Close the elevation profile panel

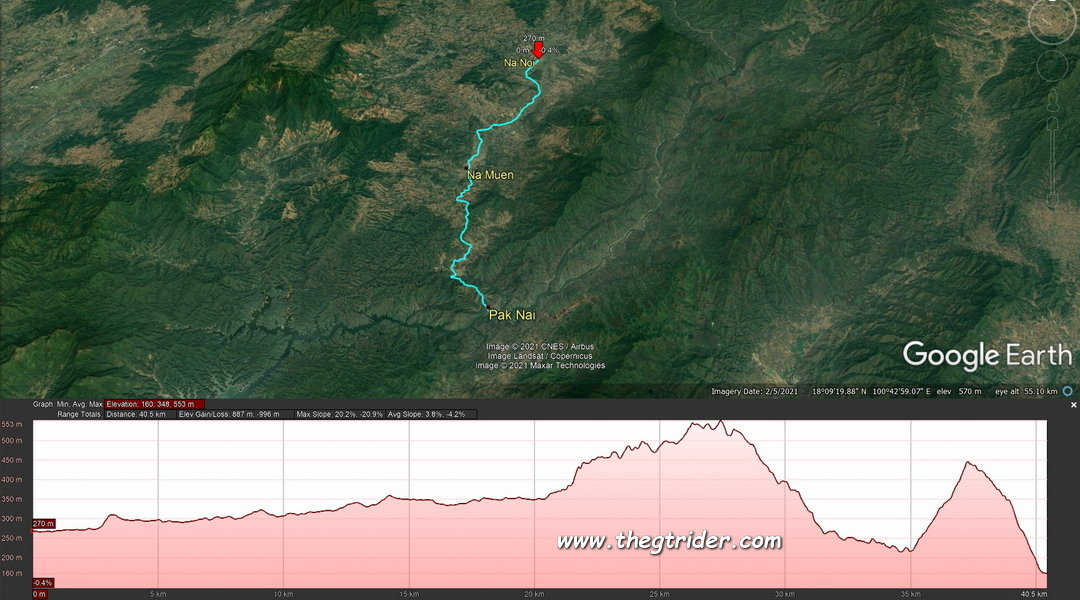point(1073,405)
